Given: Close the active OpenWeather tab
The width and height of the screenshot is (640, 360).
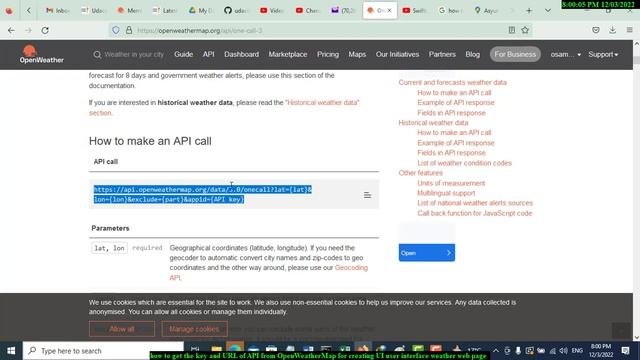Looking at the screenshot, I should [x=389, y=11].
